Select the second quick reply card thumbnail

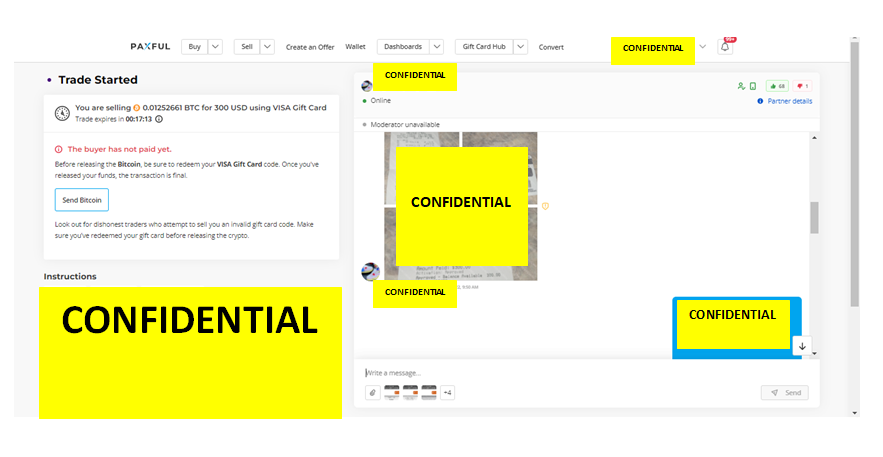pyautogui.click(x=410, y=392)
